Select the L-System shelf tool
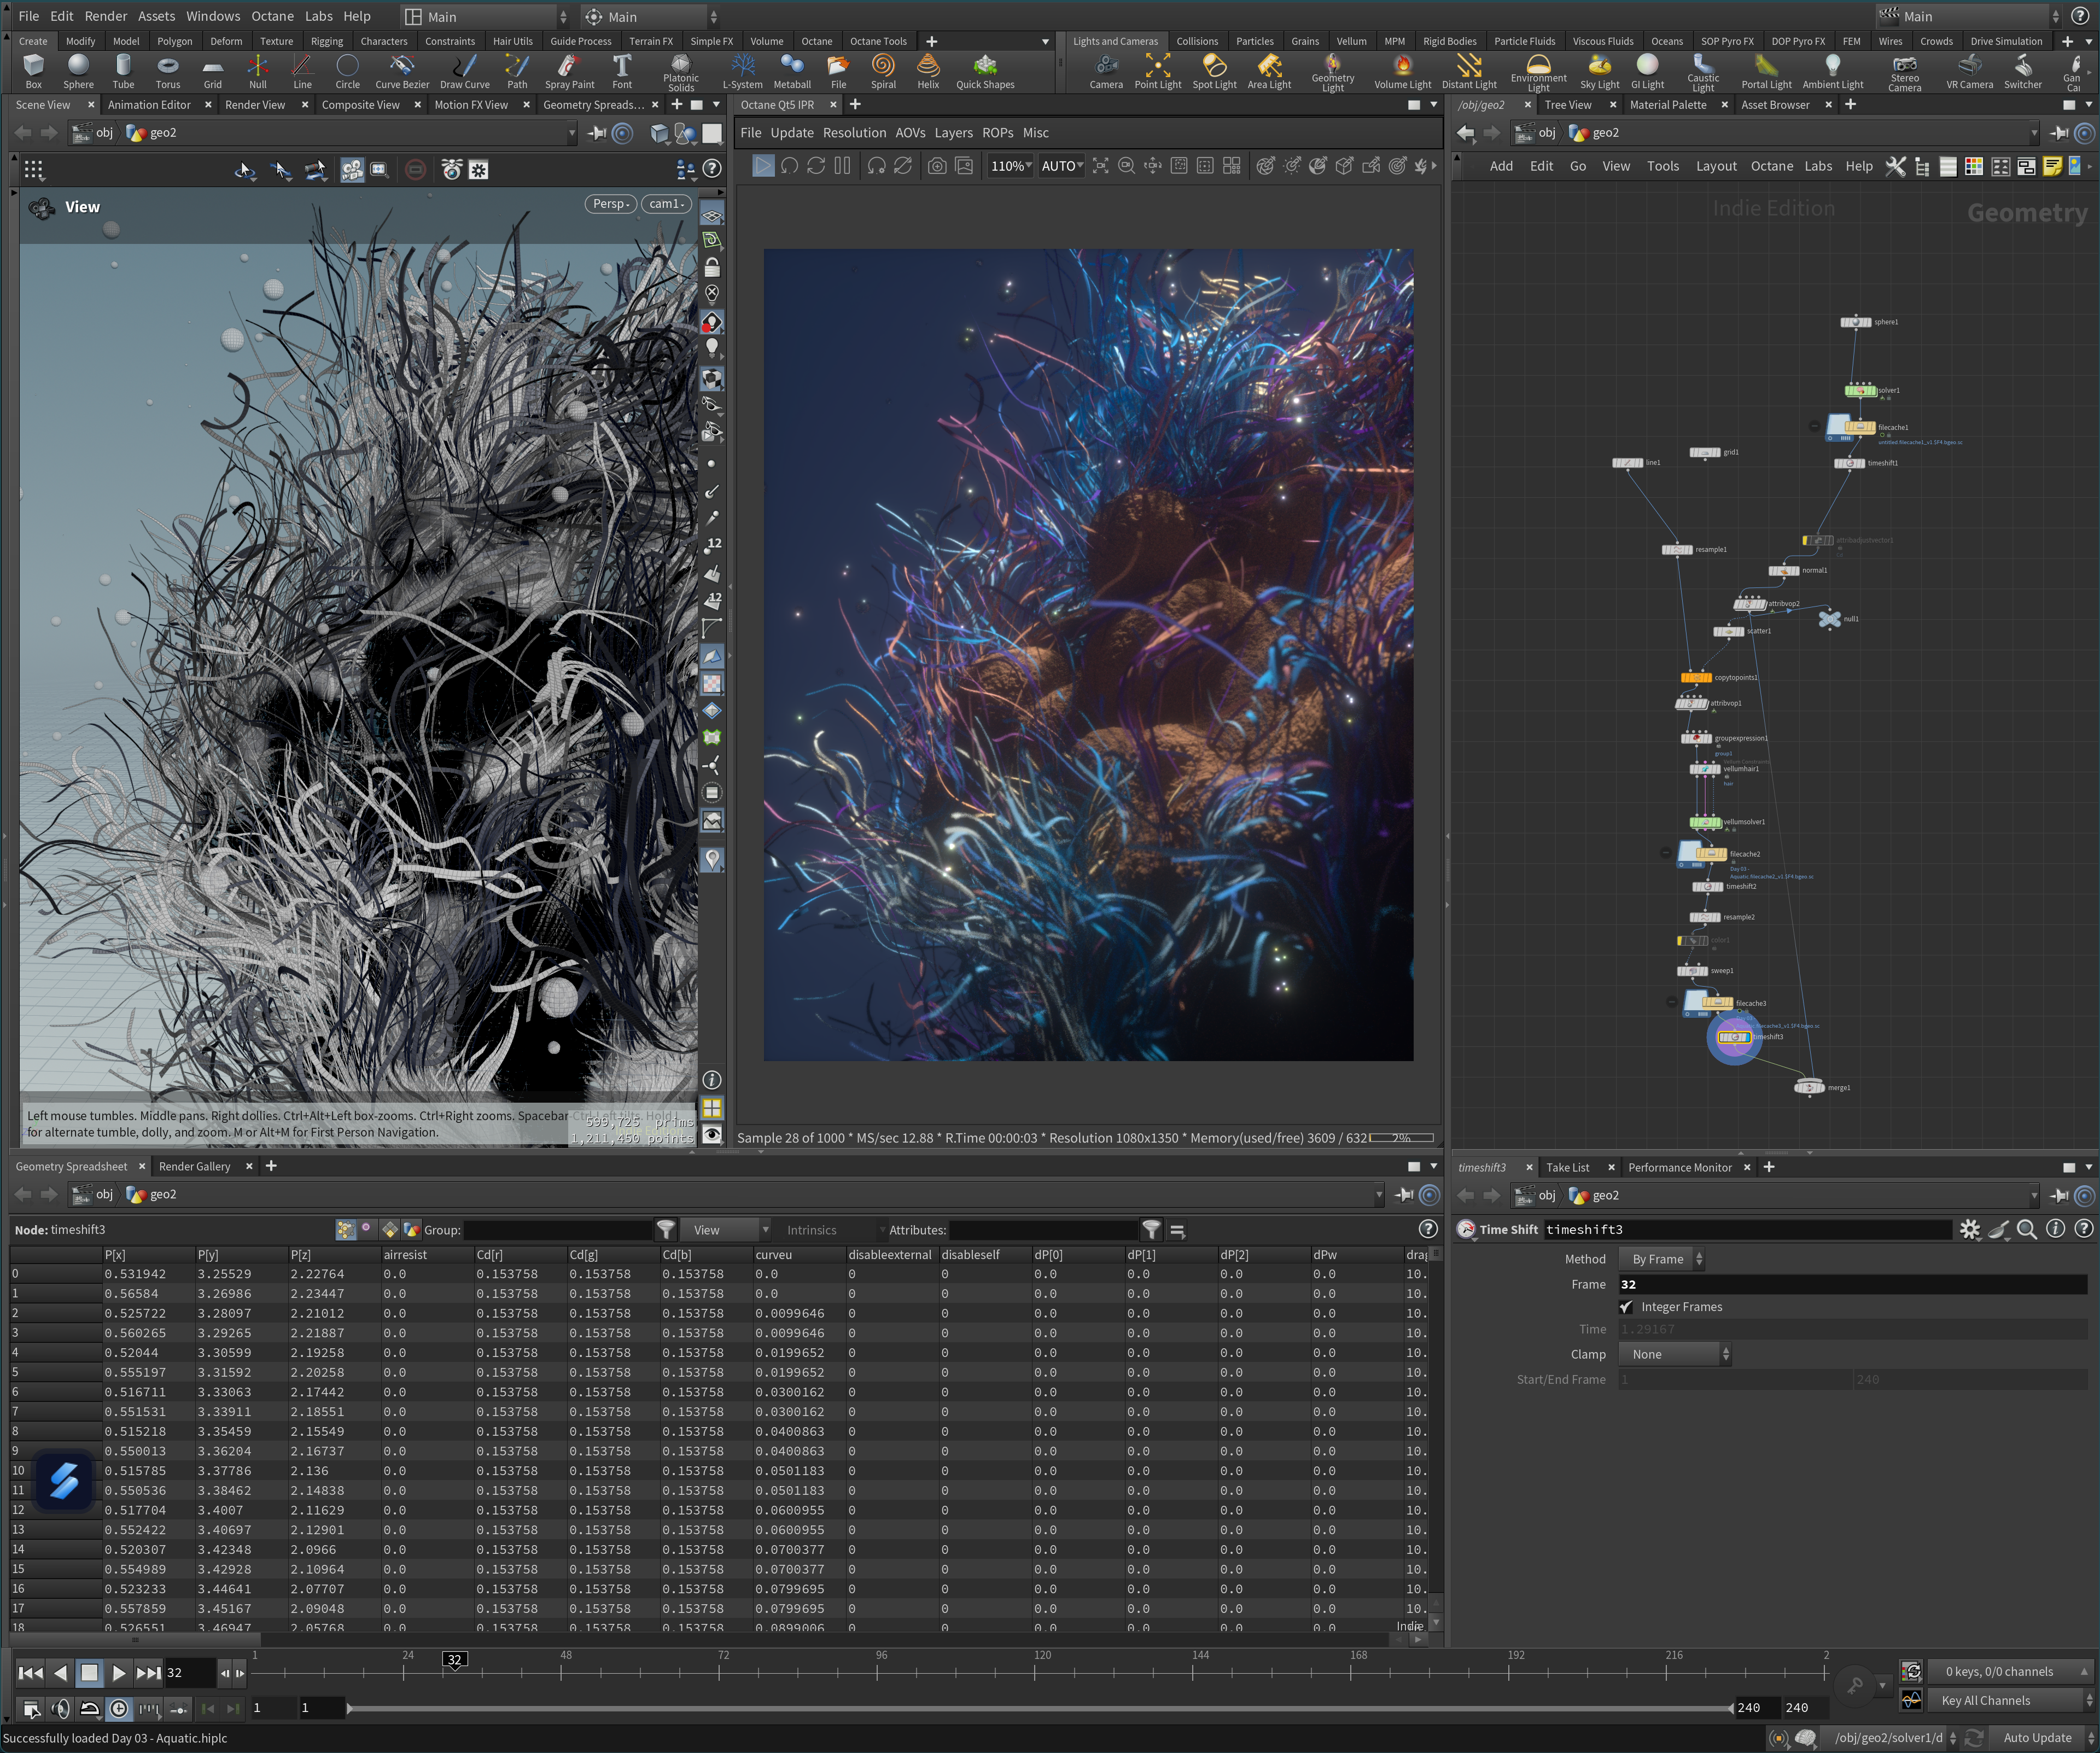This screenshot has height=1753, width=2100. (x=743, y=71)
